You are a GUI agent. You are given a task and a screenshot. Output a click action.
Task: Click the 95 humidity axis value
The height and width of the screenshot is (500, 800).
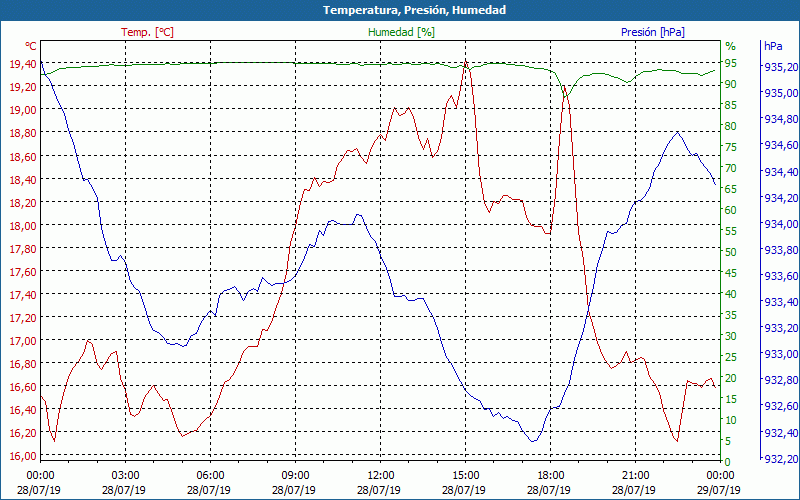731,63
